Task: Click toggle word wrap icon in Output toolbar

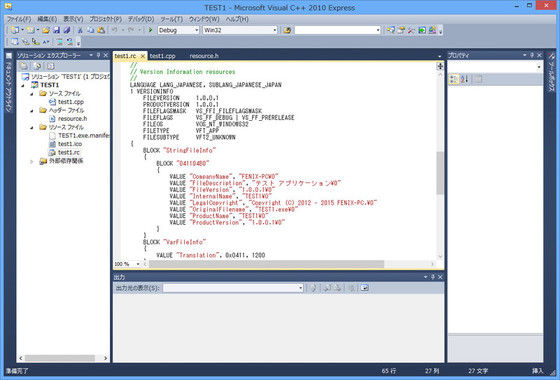Action: pos(364,288)
